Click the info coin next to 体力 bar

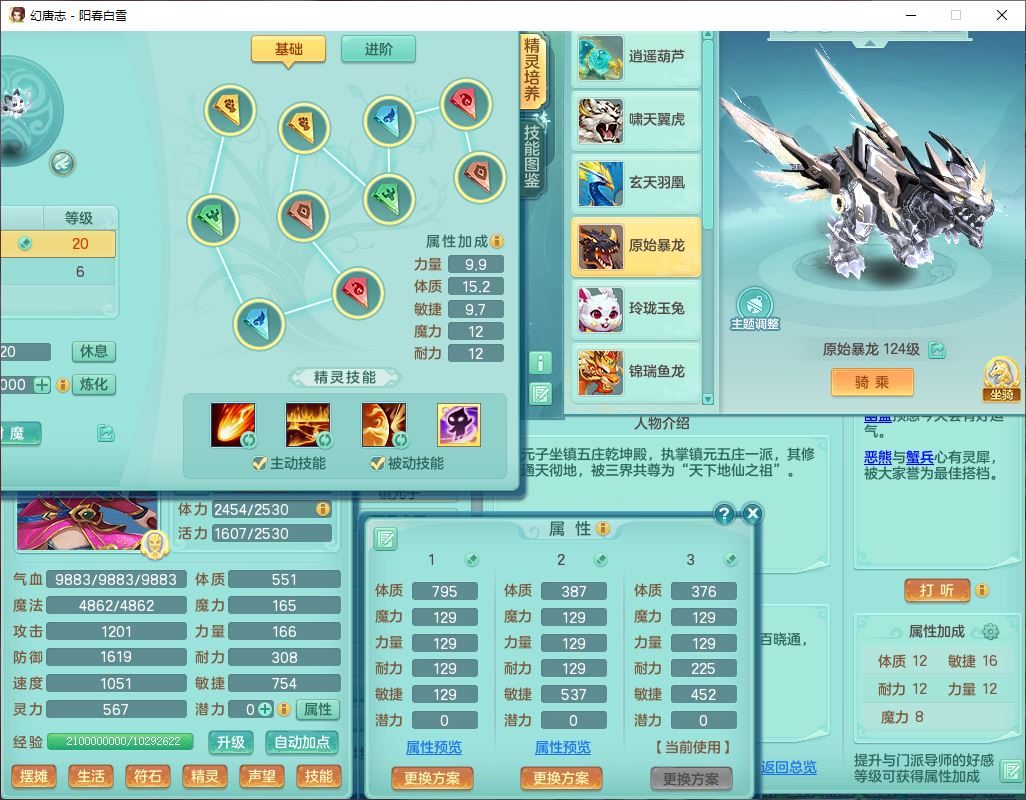click(x=323, y=509)
